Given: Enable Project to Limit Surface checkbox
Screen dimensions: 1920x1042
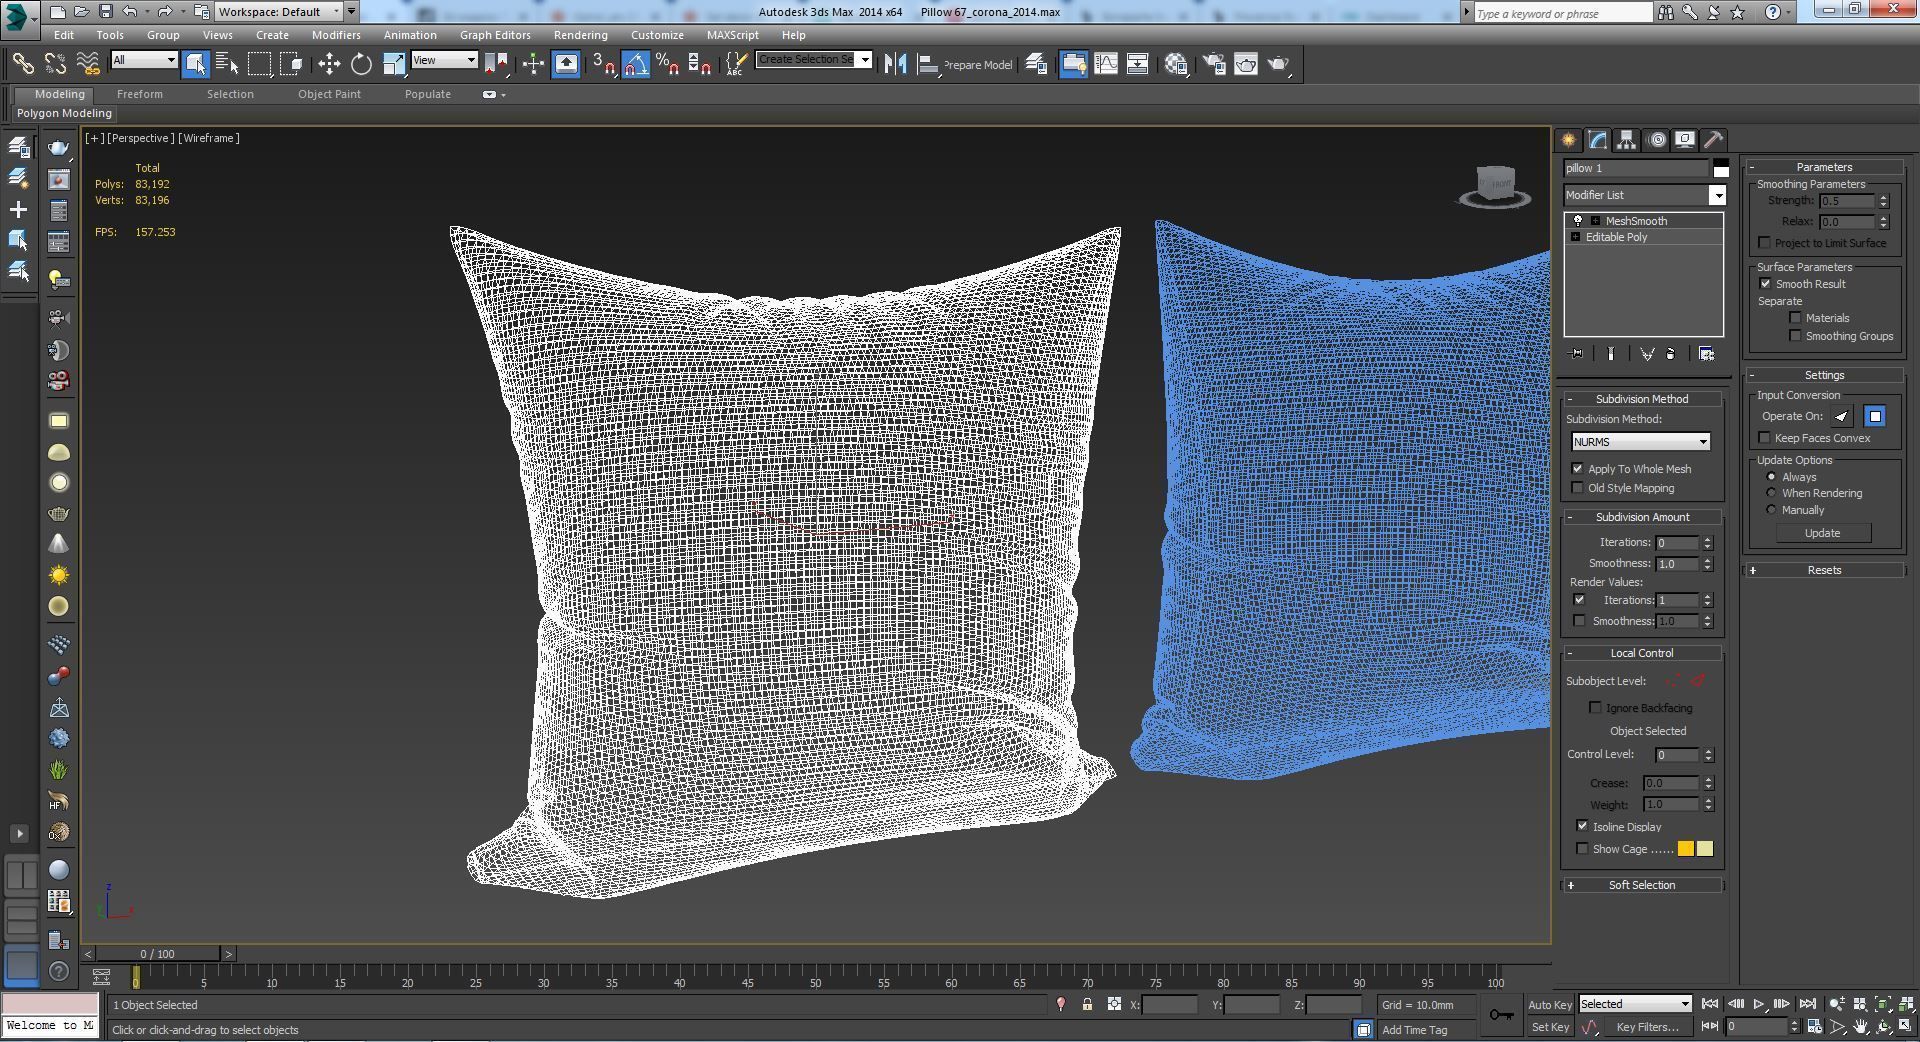Looking at the screenshot, I should [x=1765, y=243].
